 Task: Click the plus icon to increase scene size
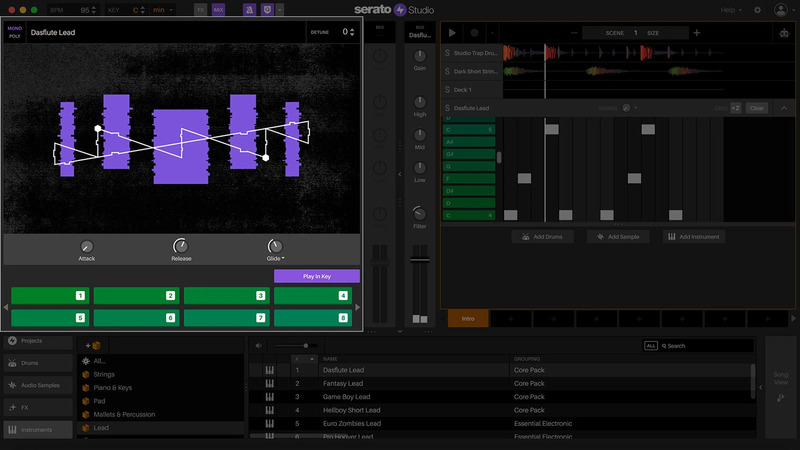point(696,33)
